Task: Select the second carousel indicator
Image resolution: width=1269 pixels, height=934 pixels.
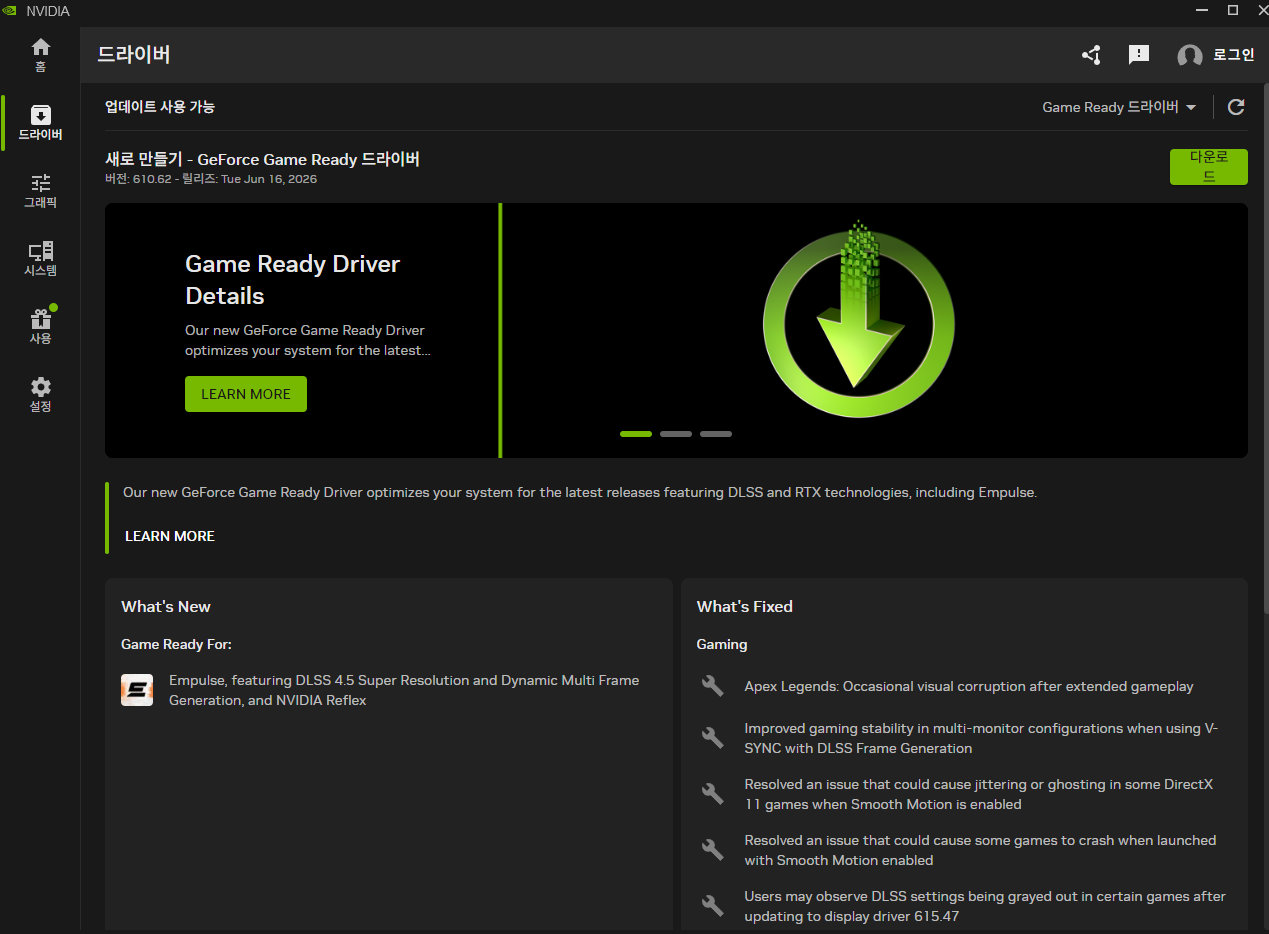Action: tap(676, 434)
